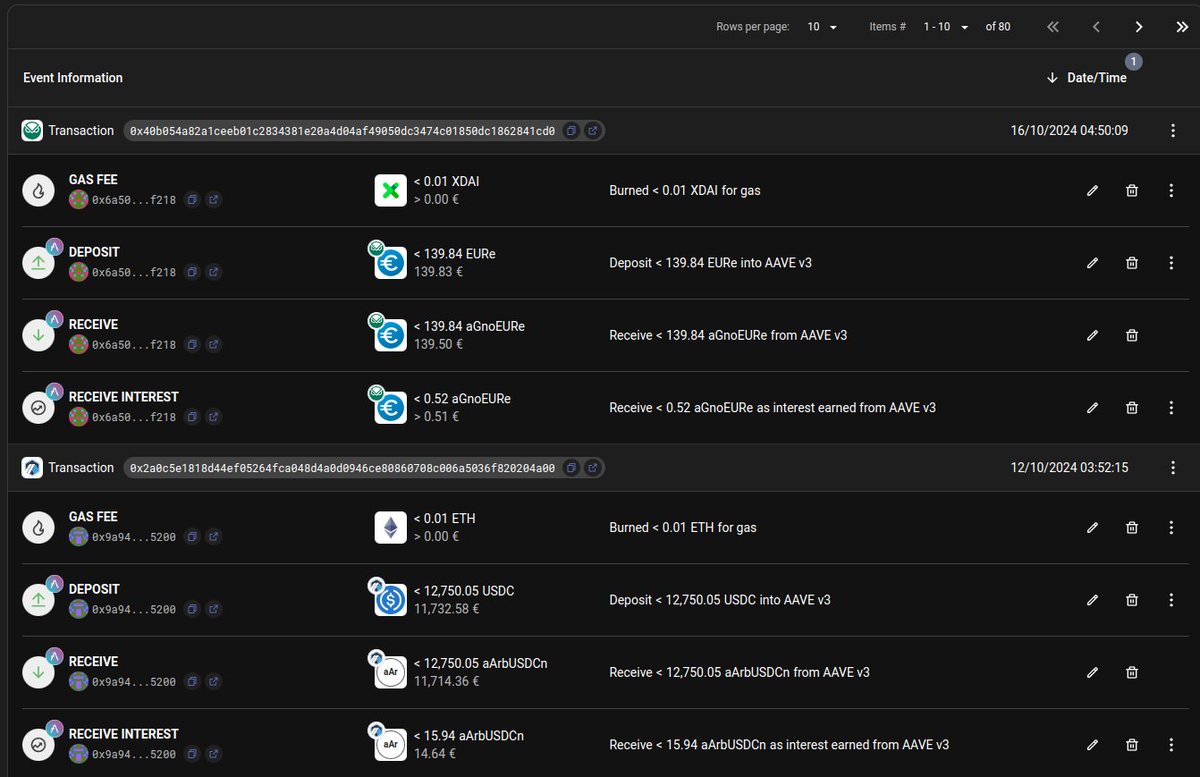1200x777 pixels.
Task: Open more options for XDAI gas fee event
Action: click(x=1171, y=190)
